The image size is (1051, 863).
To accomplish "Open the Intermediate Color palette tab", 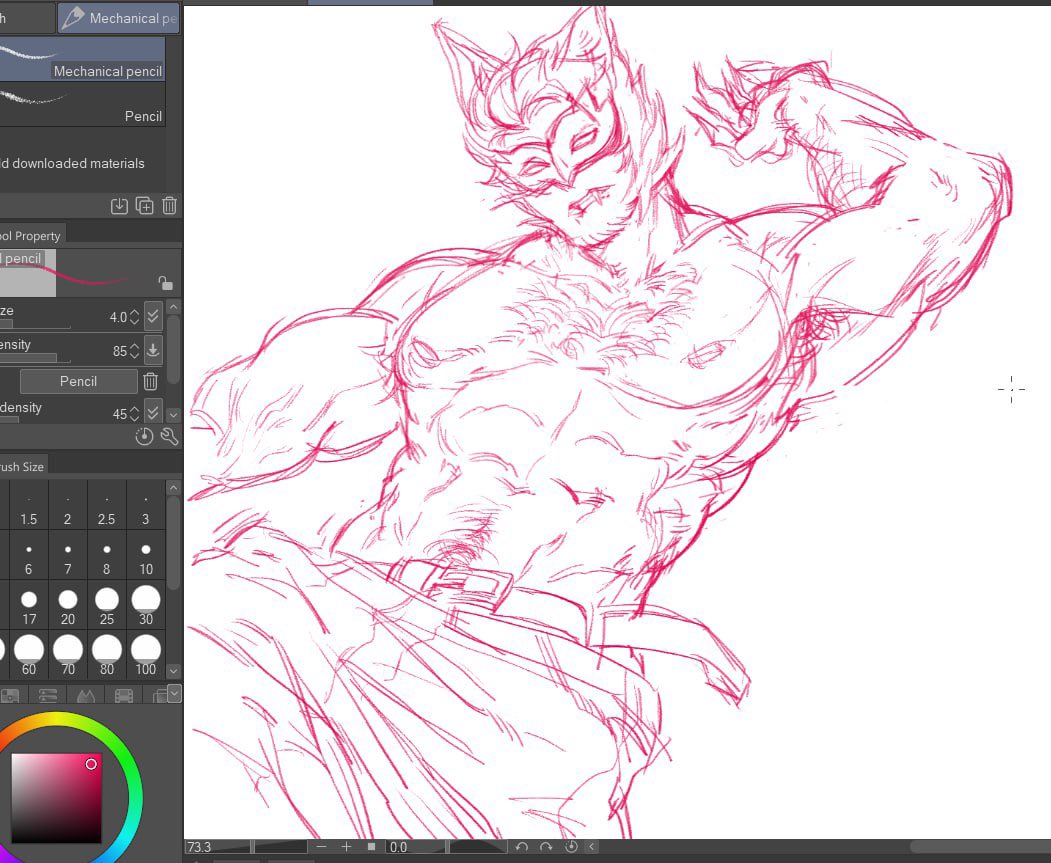I will (x=86, y=695).
